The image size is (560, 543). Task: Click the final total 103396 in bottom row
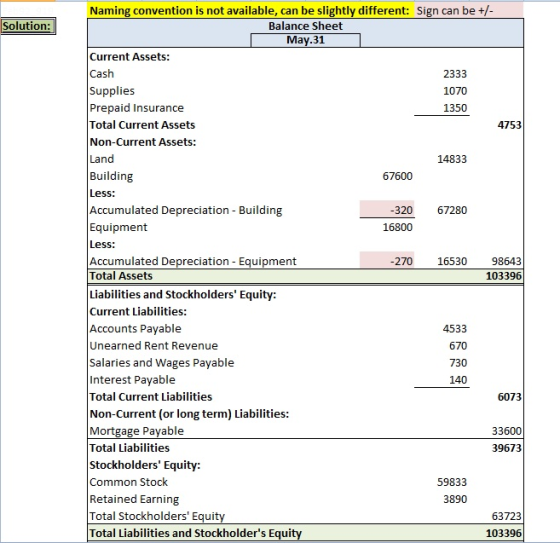coord(504,533)
